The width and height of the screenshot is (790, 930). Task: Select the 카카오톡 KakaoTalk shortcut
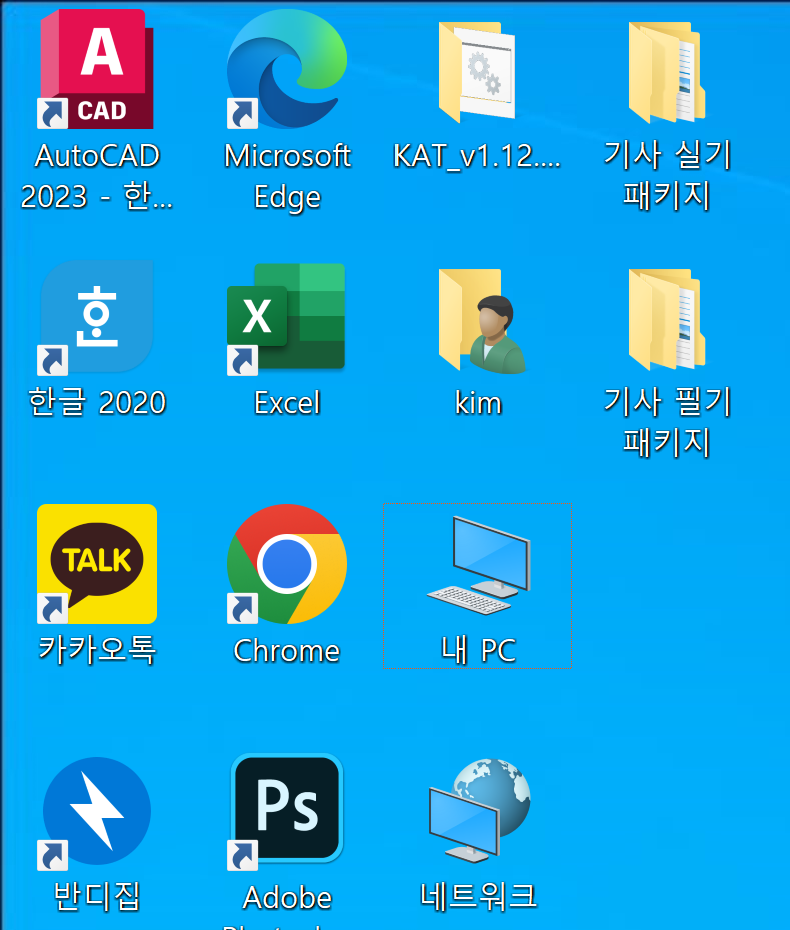coord(97,563)
